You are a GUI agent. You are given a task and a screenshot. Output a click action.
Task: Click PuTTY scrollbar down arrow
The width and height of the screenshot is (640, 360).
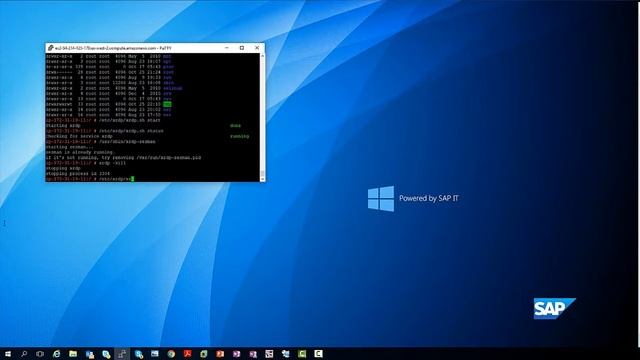(262, 179)
